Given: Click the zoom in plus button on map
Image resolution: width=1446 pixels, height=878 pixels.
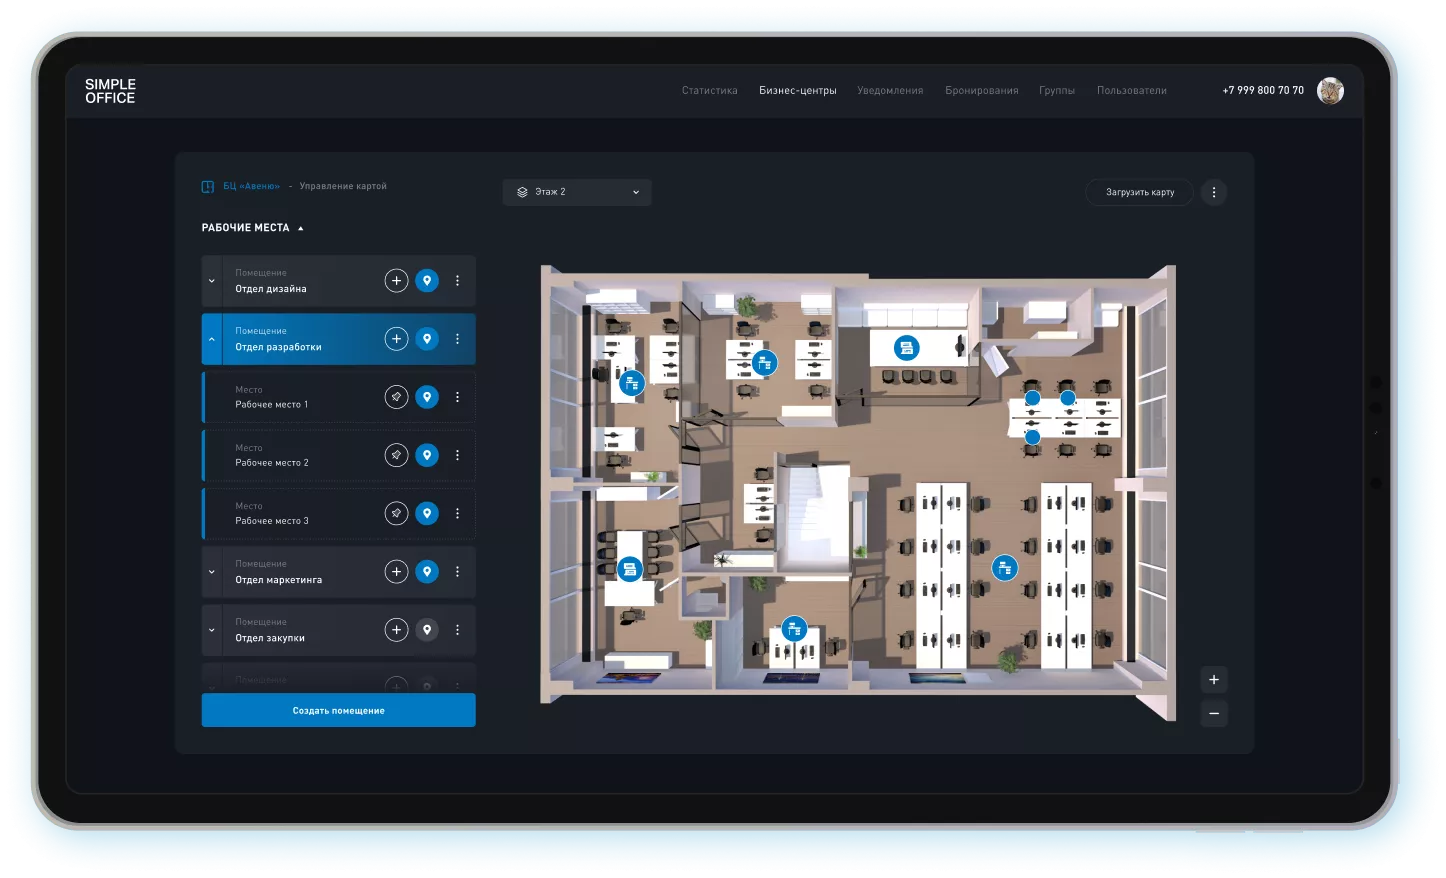Looking at the screenshot, I should click(1213, 680).
